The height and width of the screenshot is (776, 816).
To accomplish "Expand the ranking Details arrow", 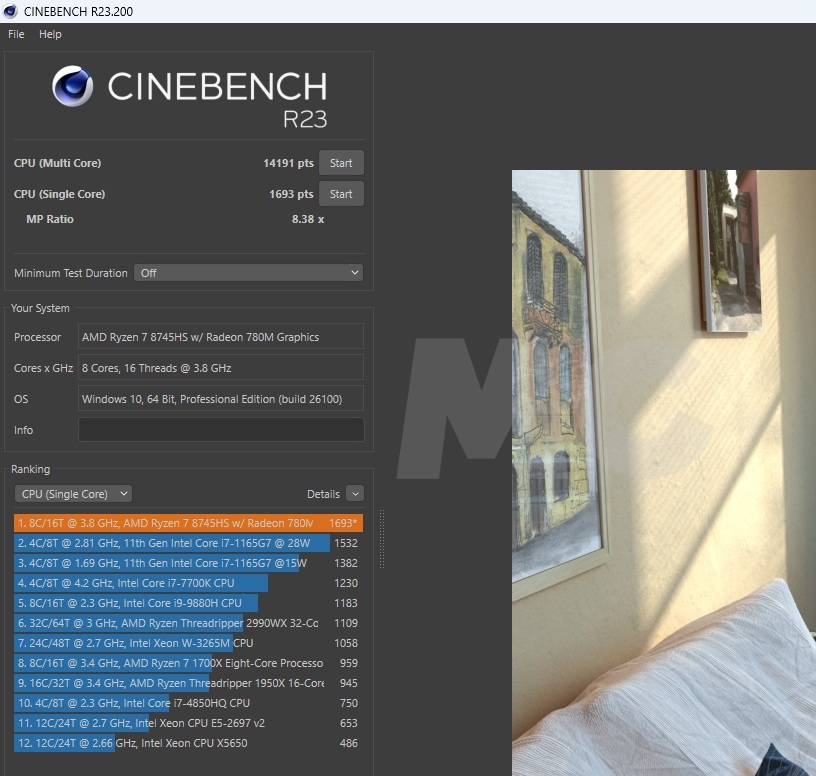I will (x=355, y=494).
